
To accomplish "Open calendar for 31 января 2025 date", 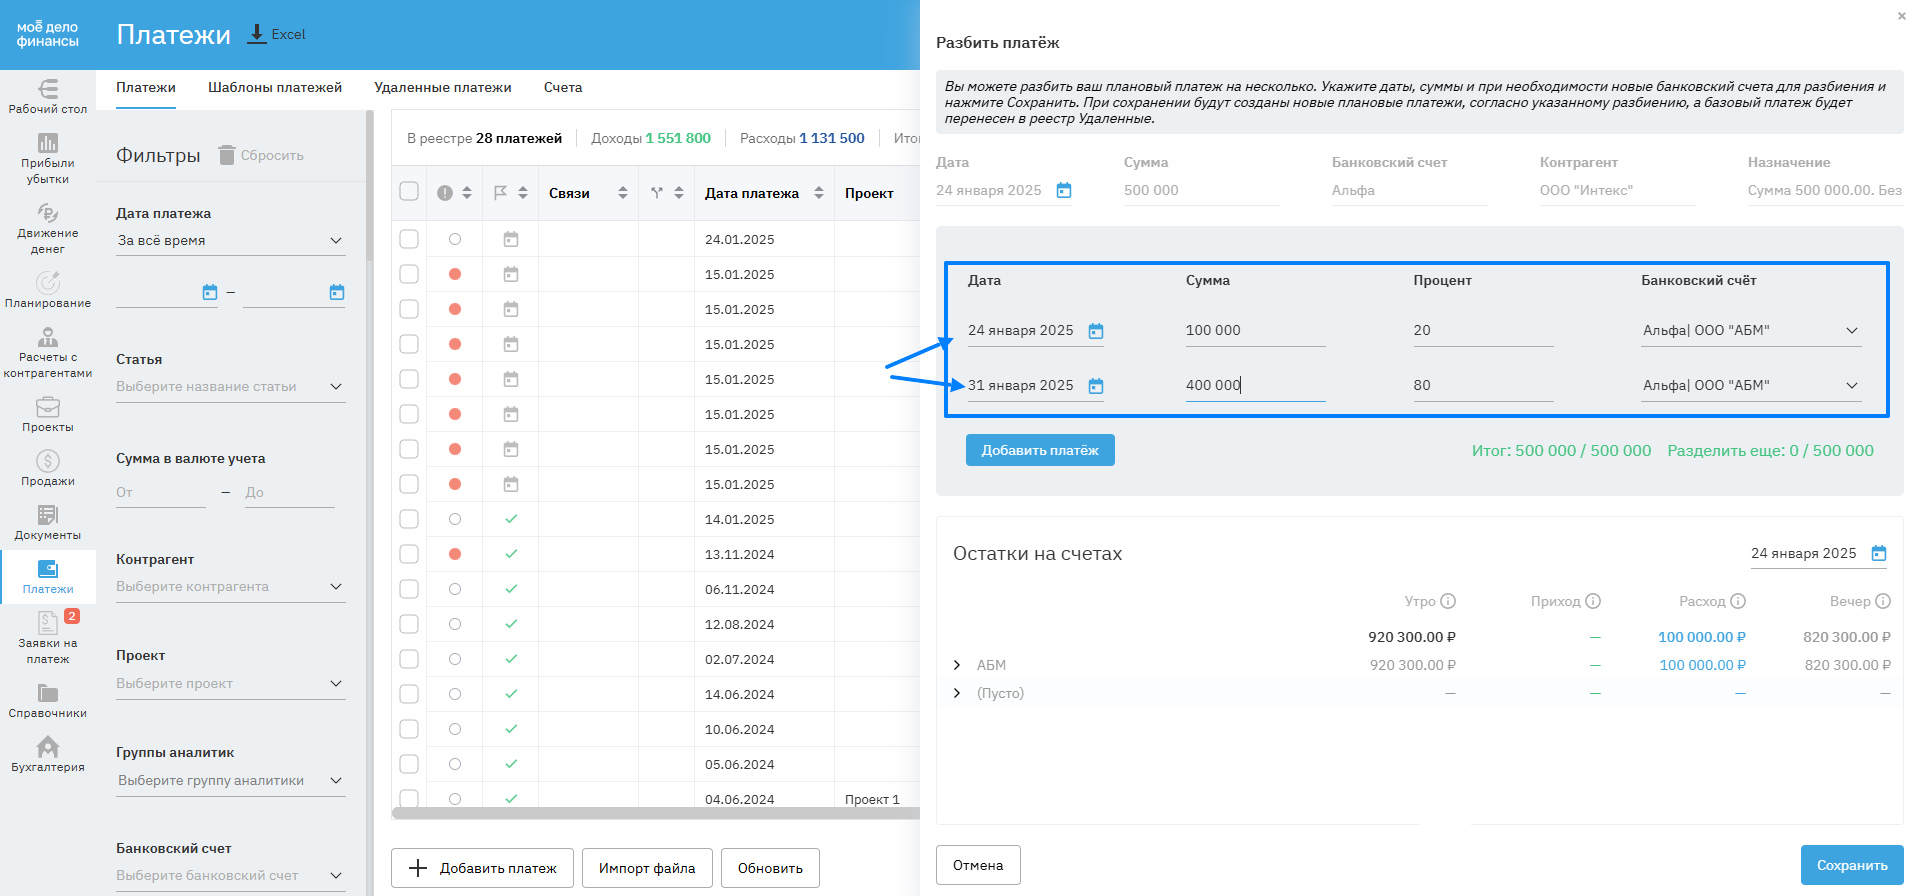I will 1096,386.
